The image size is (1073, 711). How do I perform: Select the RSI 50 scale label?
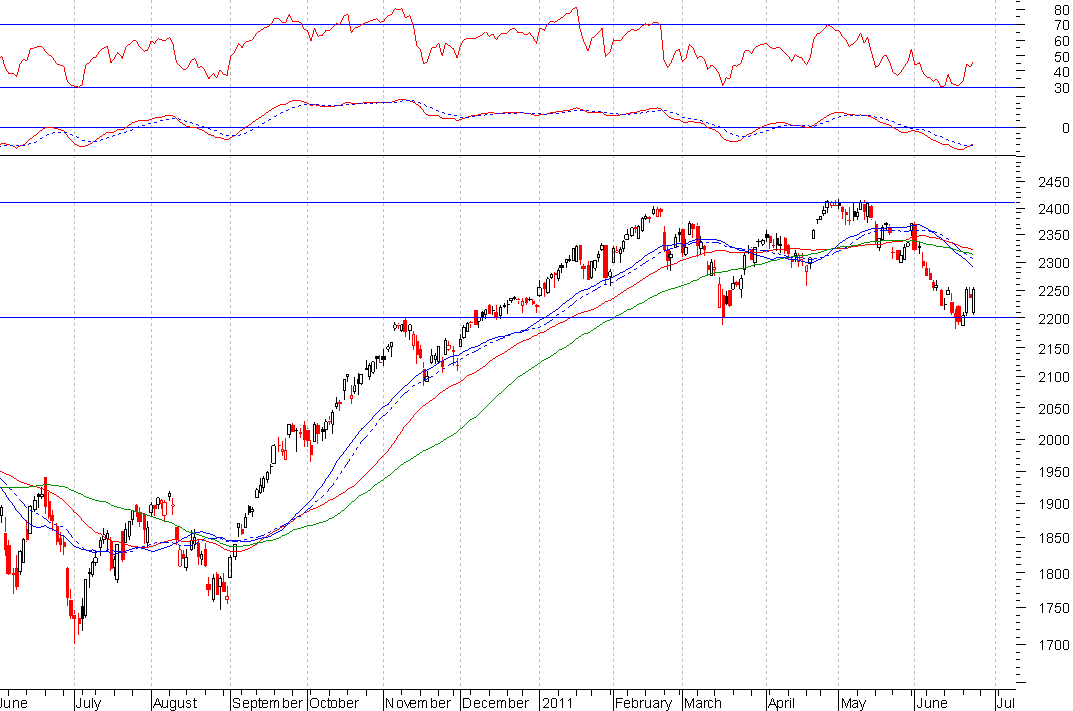click(x=1061, y=57)
